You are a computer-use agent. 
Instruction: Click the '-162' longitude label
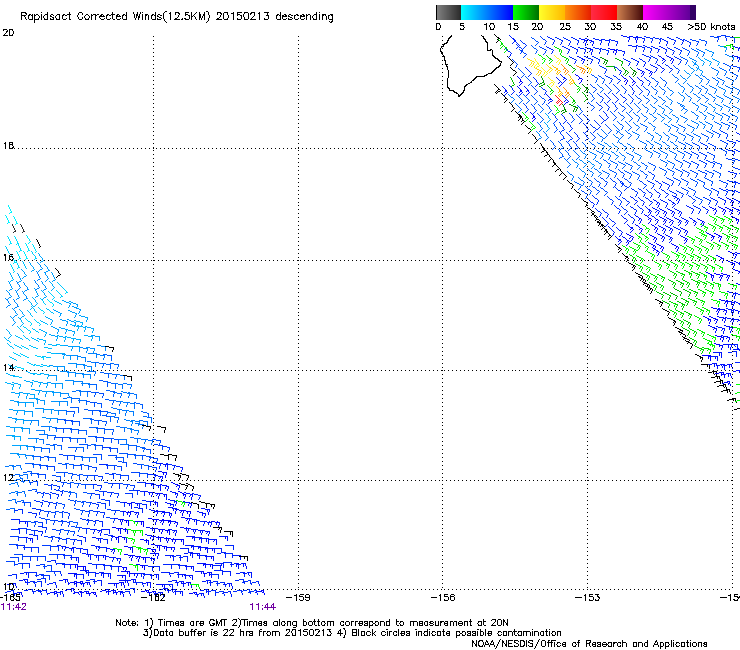point(153,598)
